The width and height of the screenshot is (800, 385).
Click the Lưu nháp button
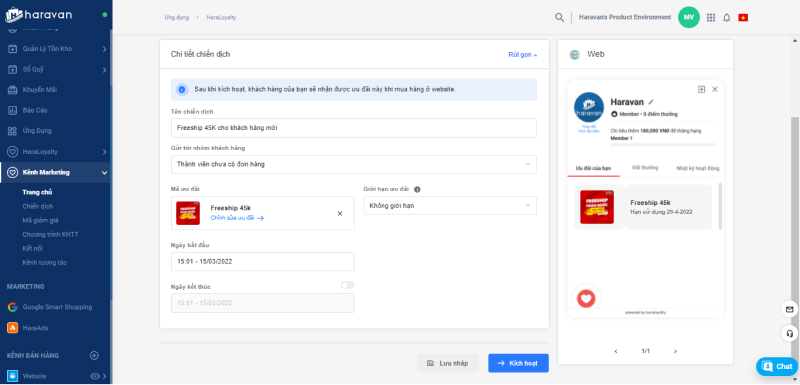click(448, 363)
